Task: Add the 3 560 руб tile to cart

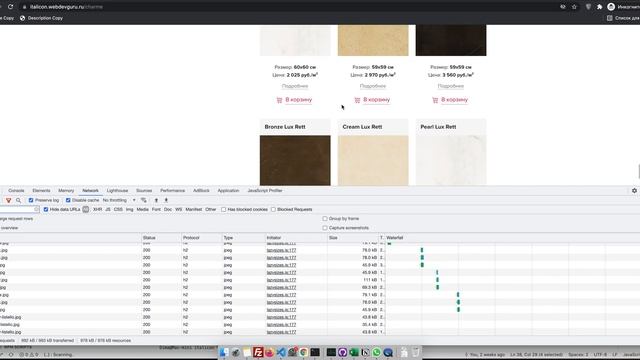Action: pos(450,100)
